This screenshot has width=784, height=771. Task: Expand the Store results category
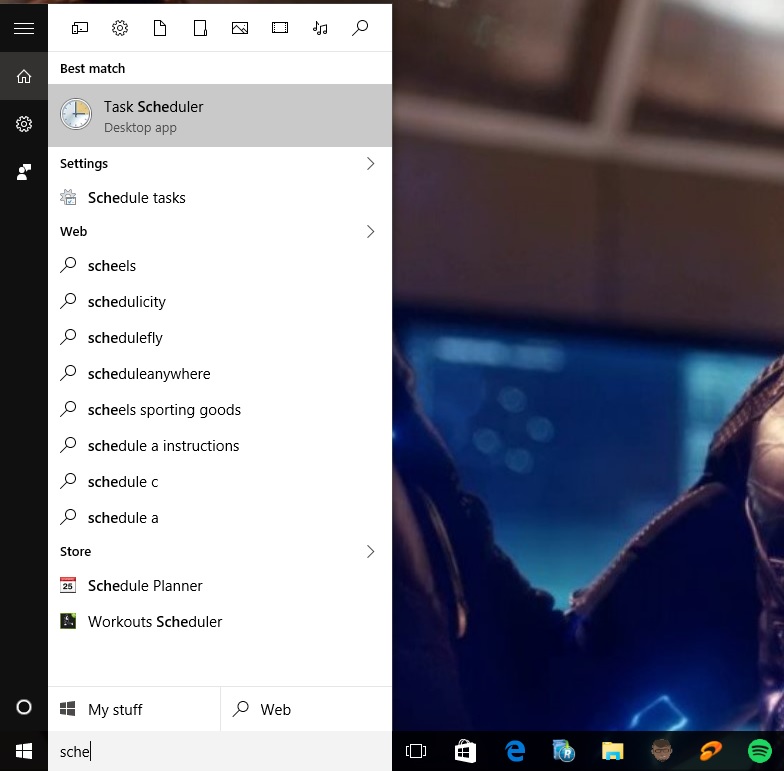pyautogui.click(x=220, y=552)
